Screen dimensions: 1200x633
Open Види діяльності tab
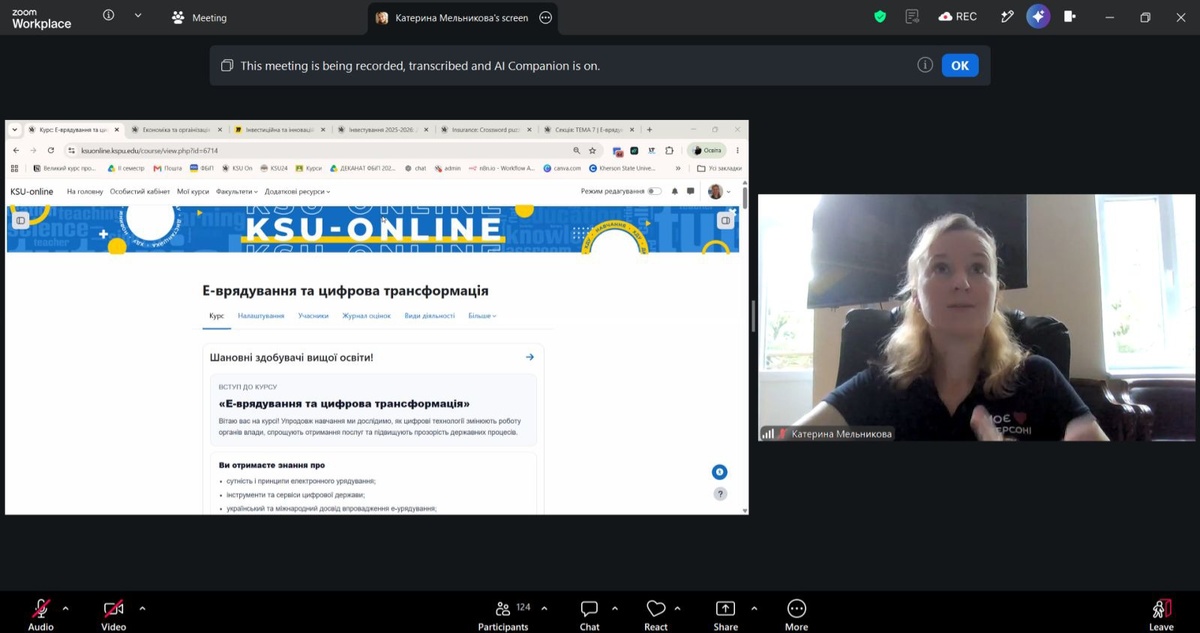pos(429,316)
